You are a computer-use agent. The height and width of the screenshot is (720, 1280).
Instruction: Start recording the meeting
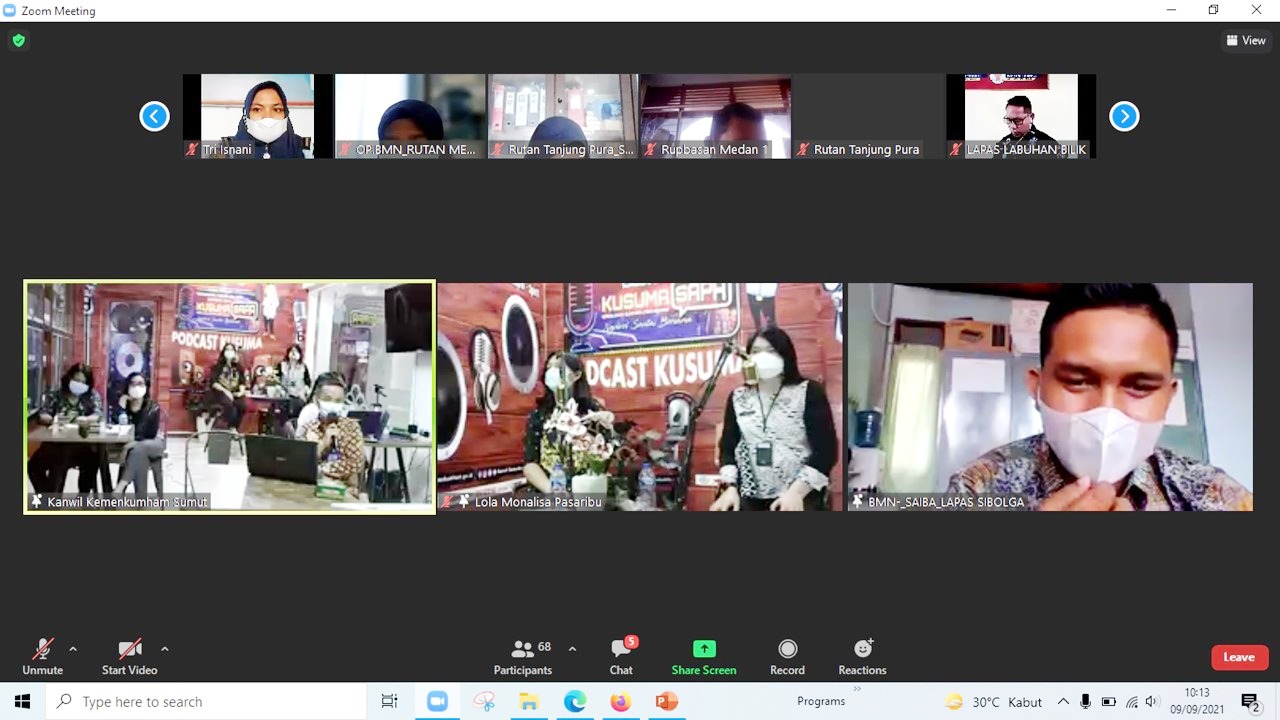click(x=787, y=656)
